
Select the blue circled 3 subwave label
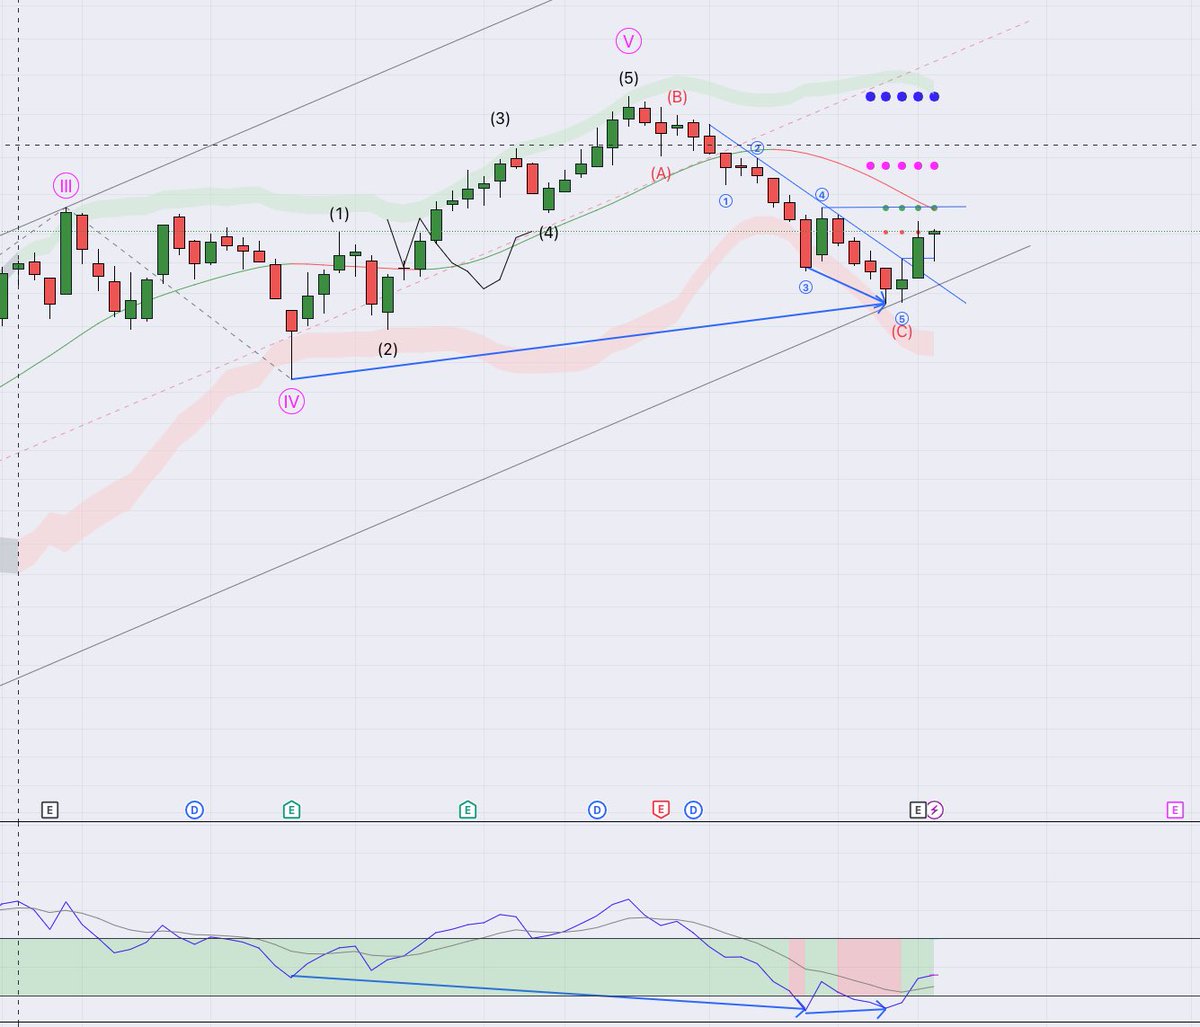coord(806,287)
